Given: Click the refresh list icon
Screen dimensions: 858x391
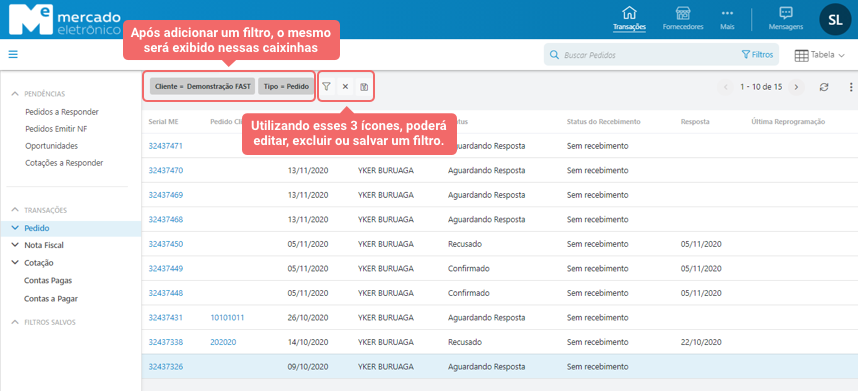Looking at the screenshot, I should click(x=824, y=87).
